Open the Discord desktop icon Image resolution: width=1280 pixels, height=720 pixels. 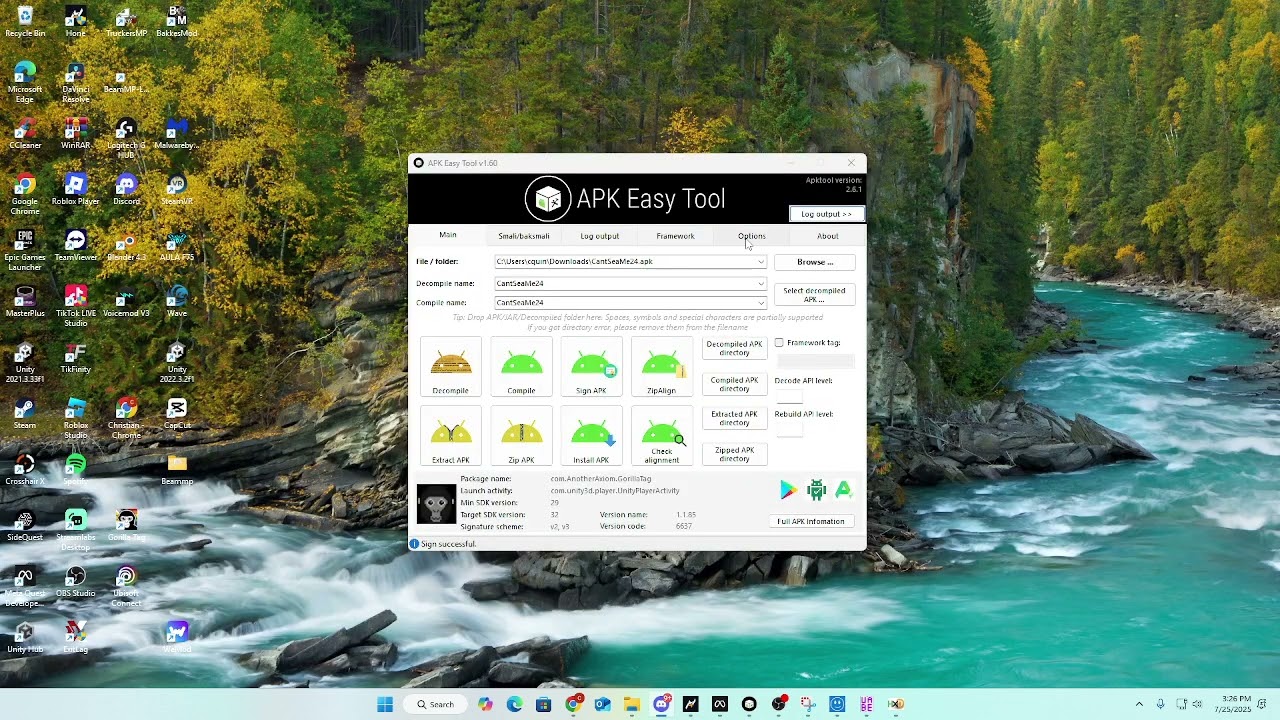pos(126,189)
